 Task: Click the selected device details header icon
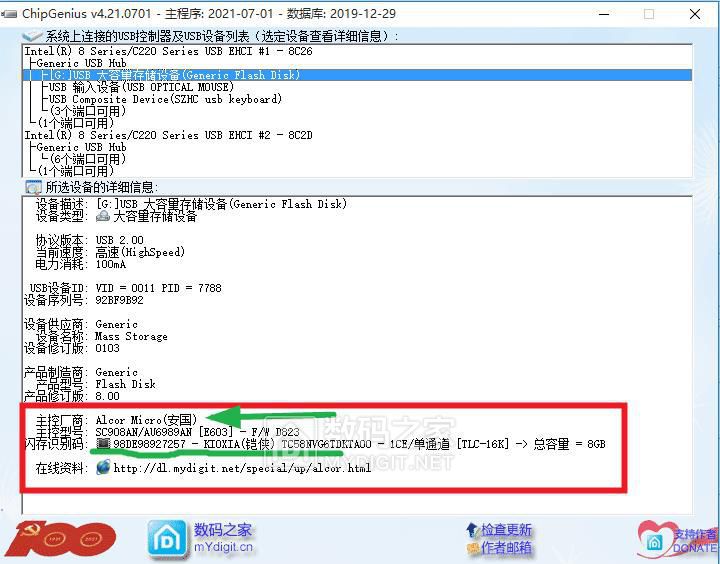pos(34,187)
